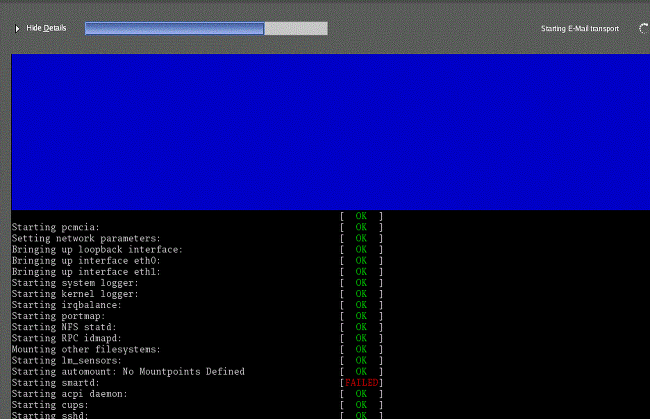Click the OK status for lm_sensors
Image resolution: width=650 pixels, height=419 pixels.
coord(361,361)
